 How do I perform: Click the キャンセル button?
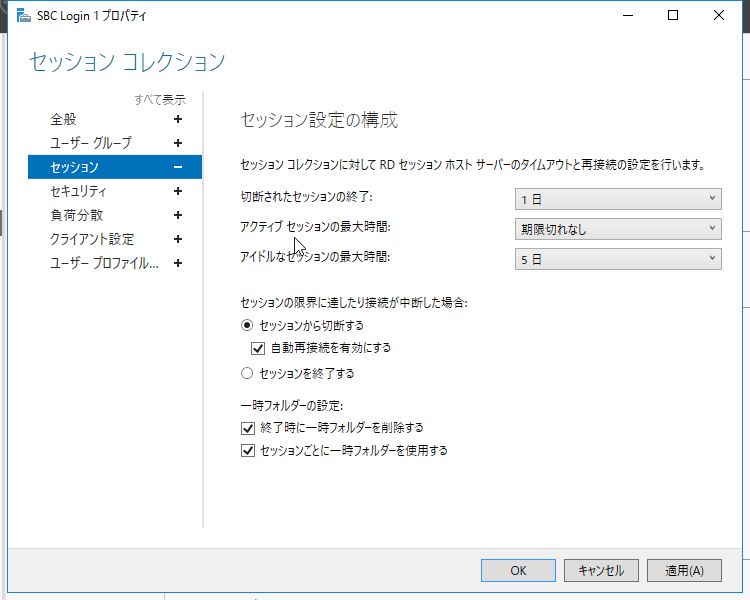click(601, 570)
